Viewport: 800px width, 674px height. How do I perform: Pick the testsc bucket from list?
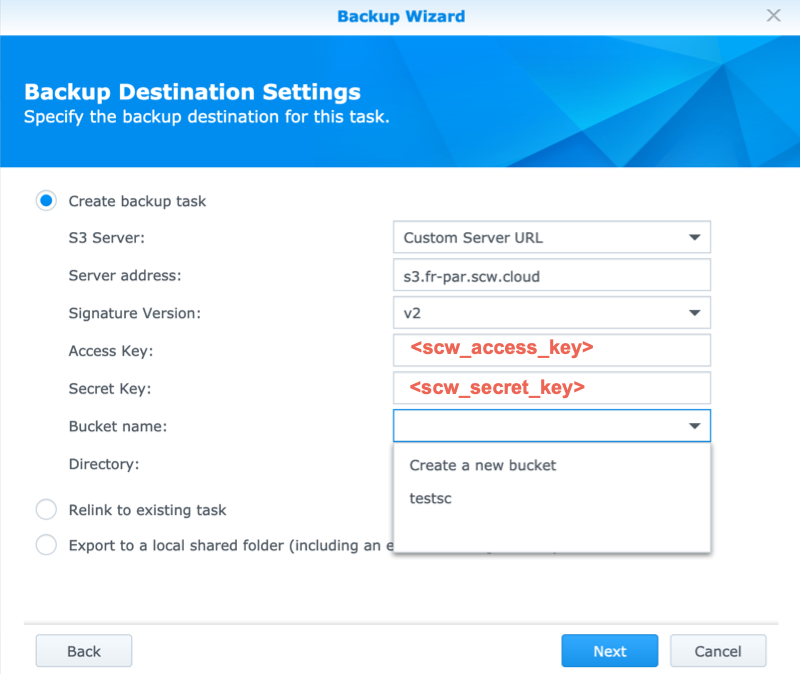431,498
